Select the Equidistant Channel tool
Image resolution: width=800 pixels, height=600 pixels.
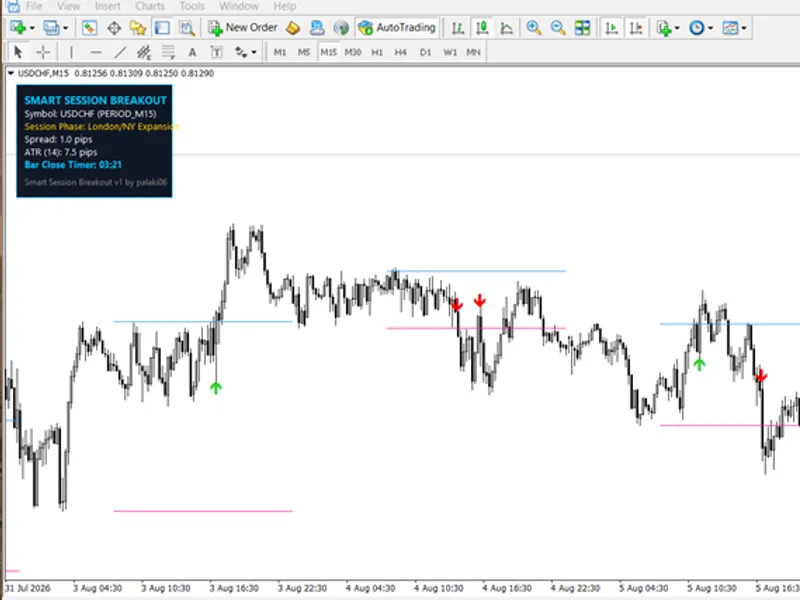pos(144,52)
